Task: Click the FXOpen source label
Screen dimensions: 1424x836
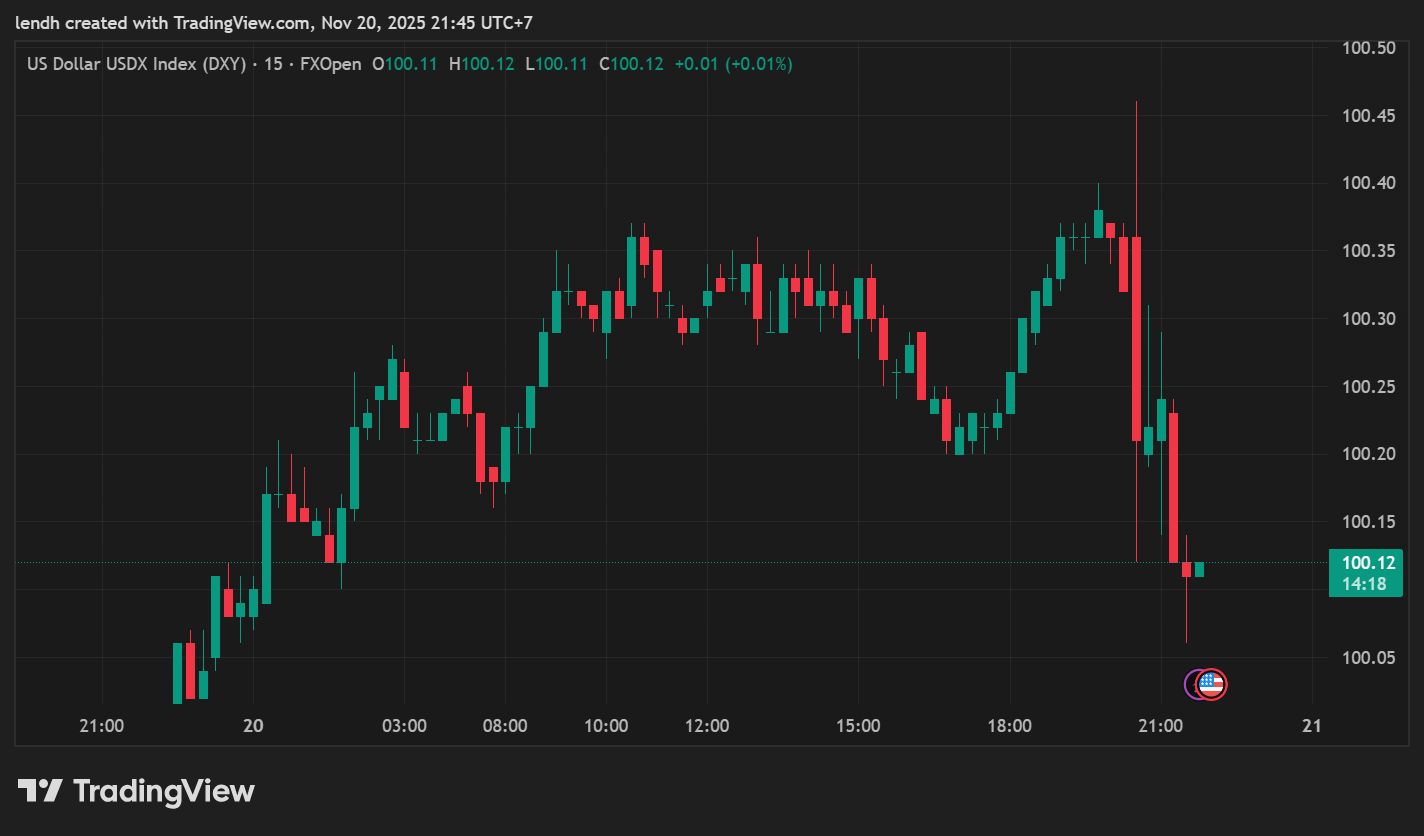Action: click(x=331, y=64)
